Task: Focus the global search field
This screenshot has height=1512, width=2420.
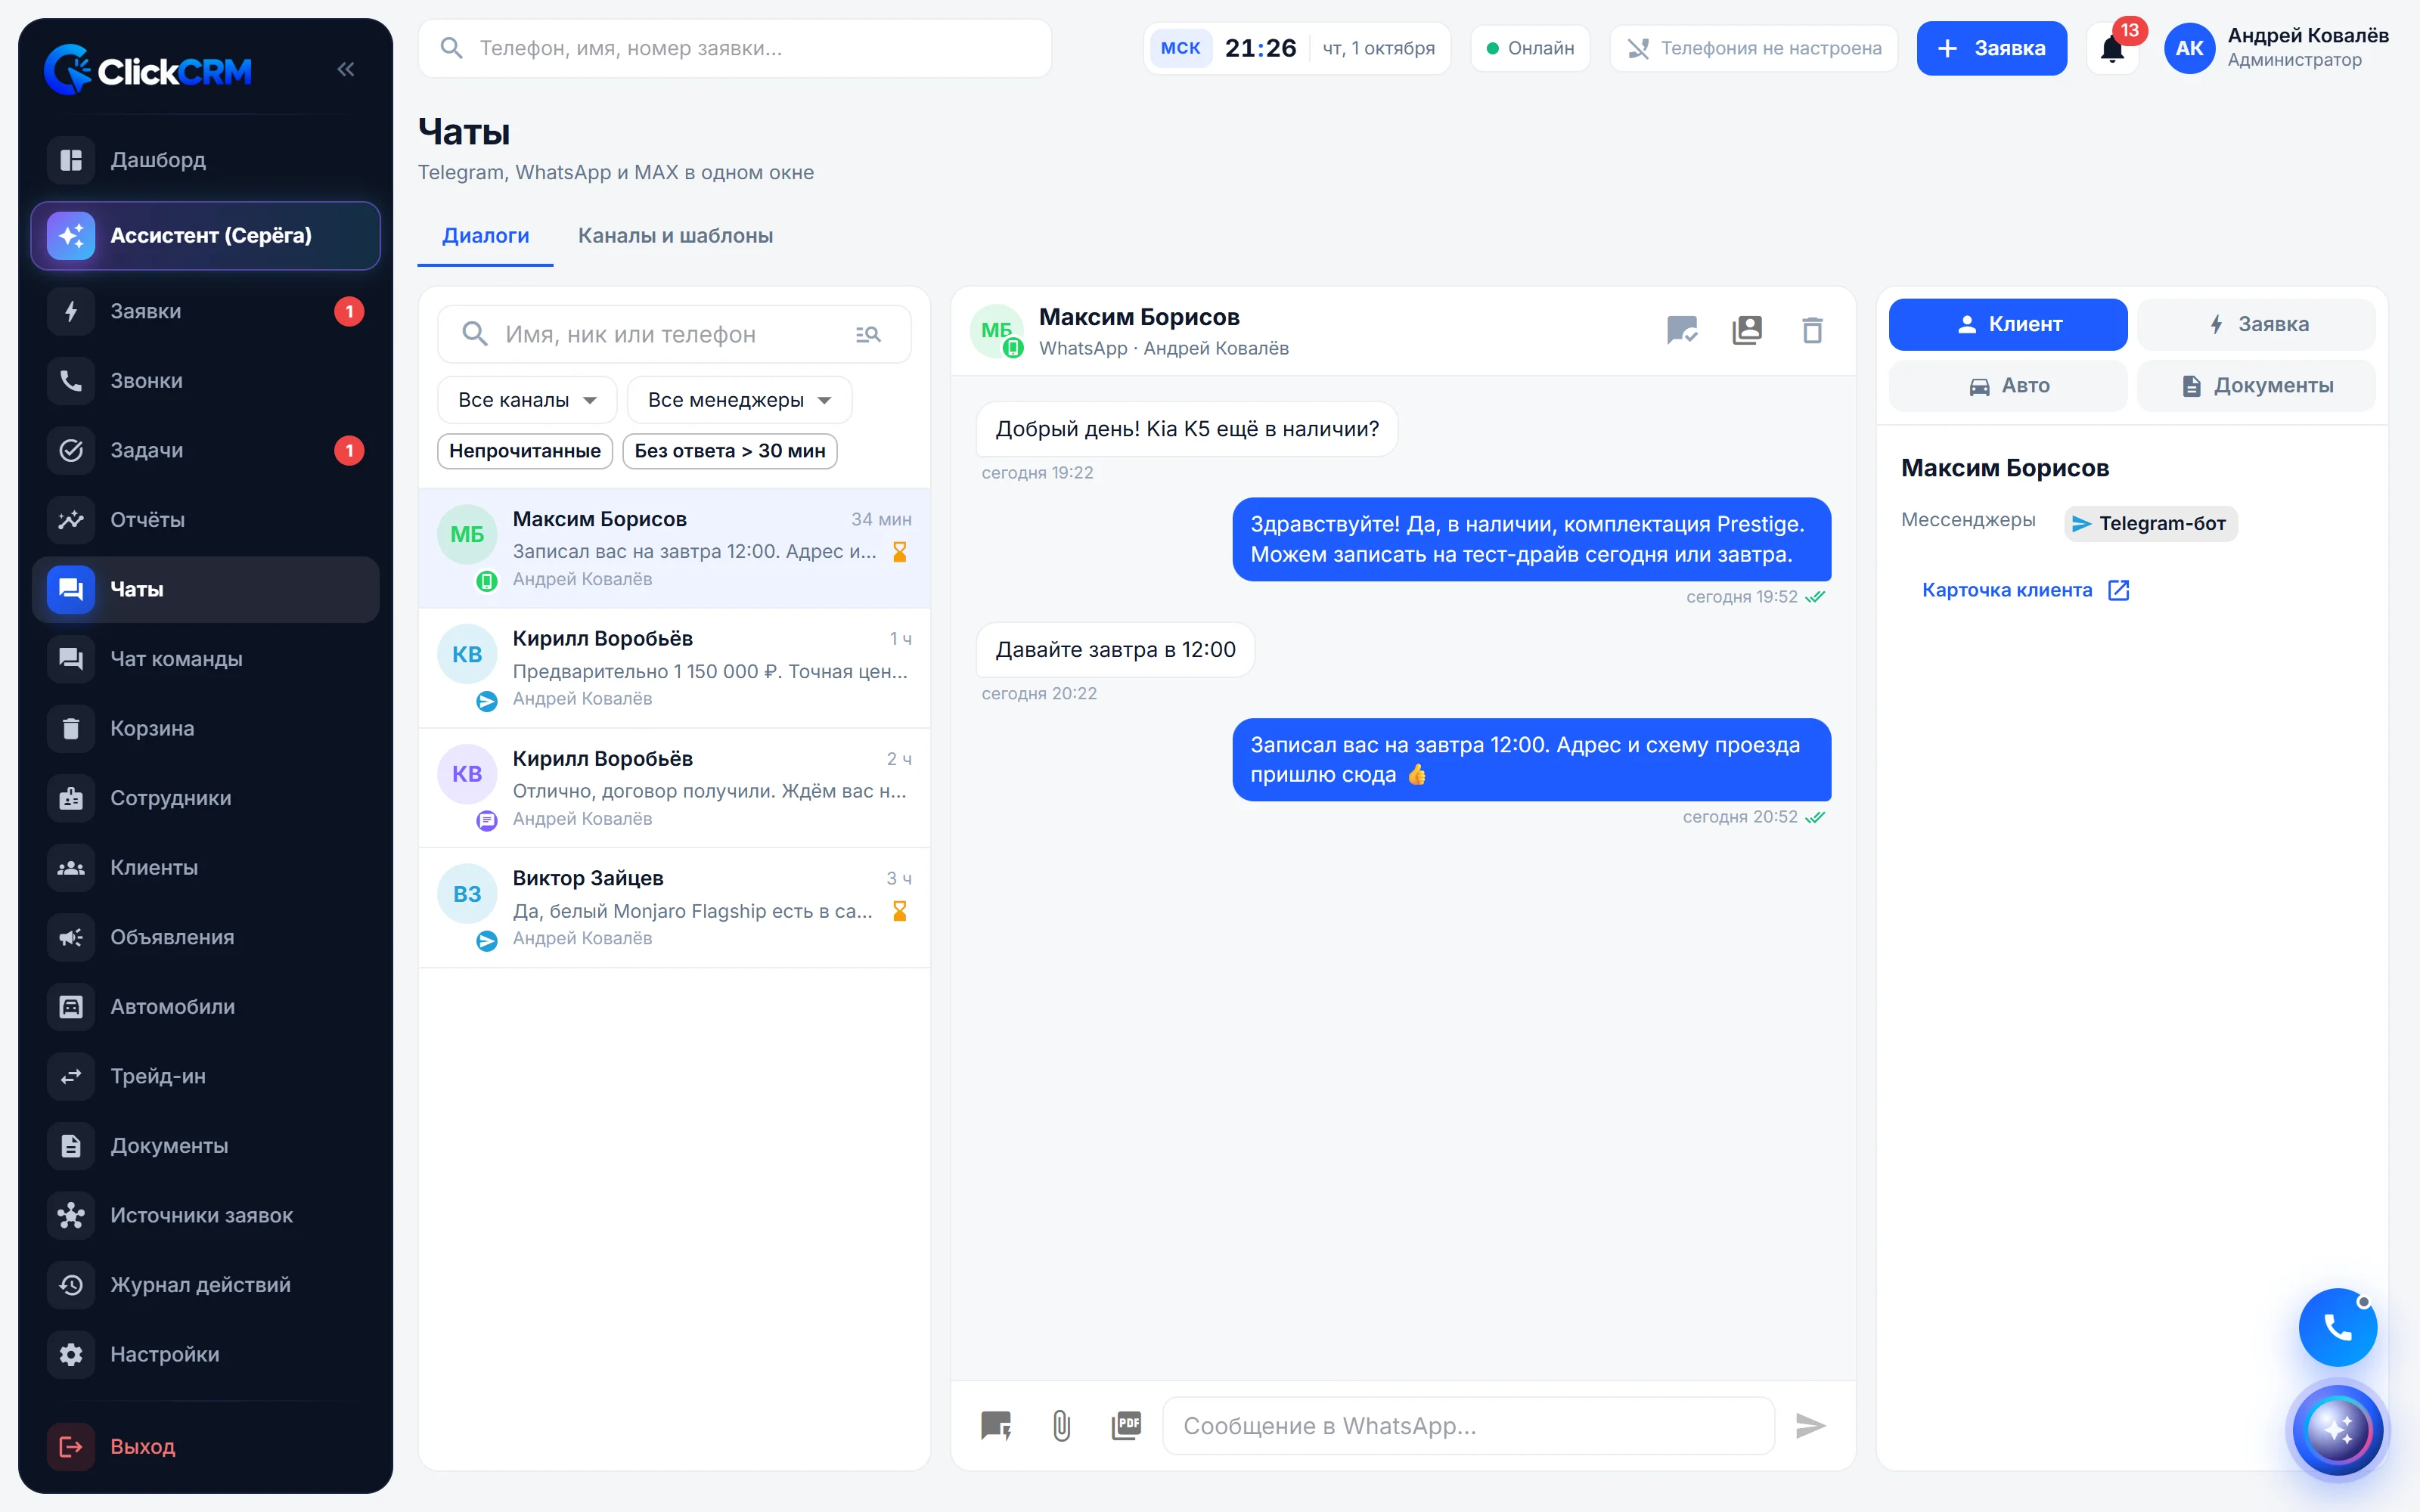Action: point(735,48)
